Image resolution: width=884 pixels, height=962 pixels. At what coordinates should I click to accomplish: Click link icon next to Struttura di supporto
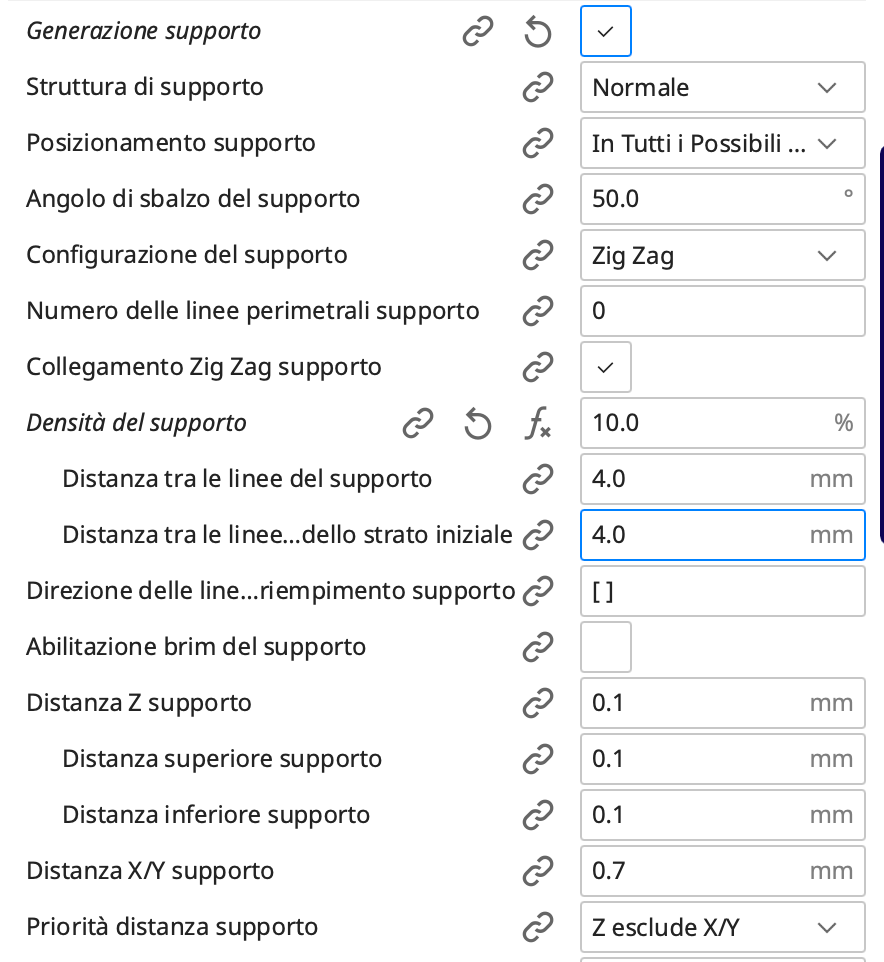click(538, 88)
